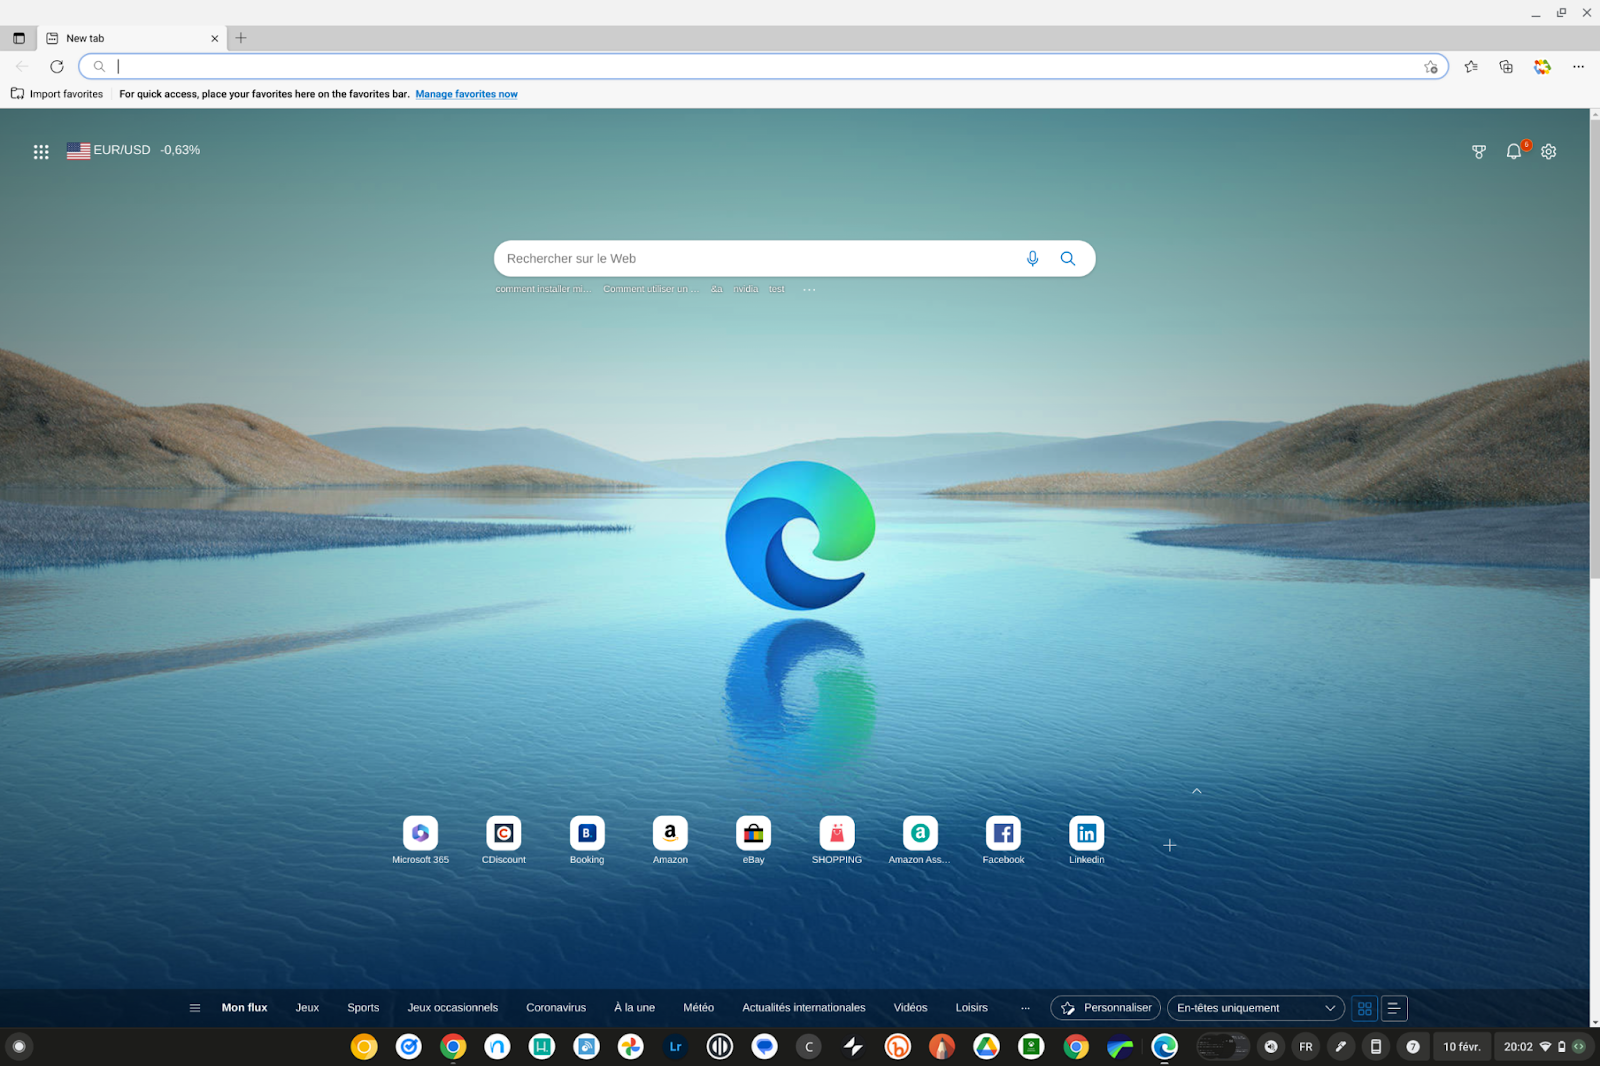Viewport: 1600px width, 1066px height.
Task: Switch feed to list view
Action: [x=1394, y=1008]
